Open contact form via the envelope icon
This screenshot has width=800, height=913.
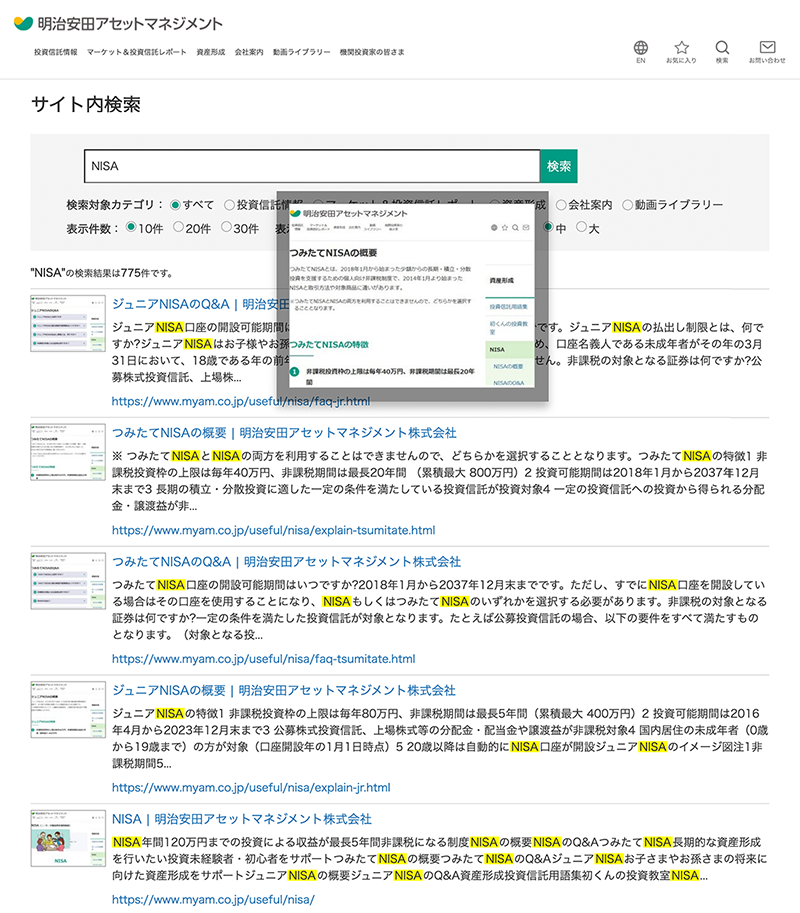(767, 52)
